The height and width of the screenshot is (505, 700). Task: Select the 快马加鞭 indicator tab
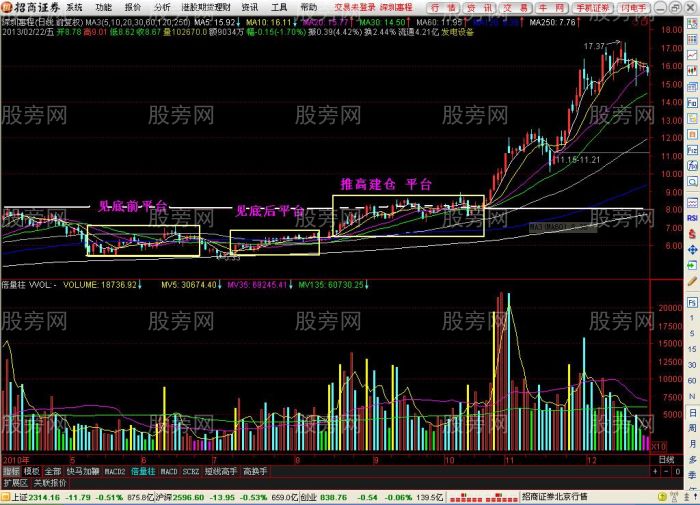tap(83, 472)
